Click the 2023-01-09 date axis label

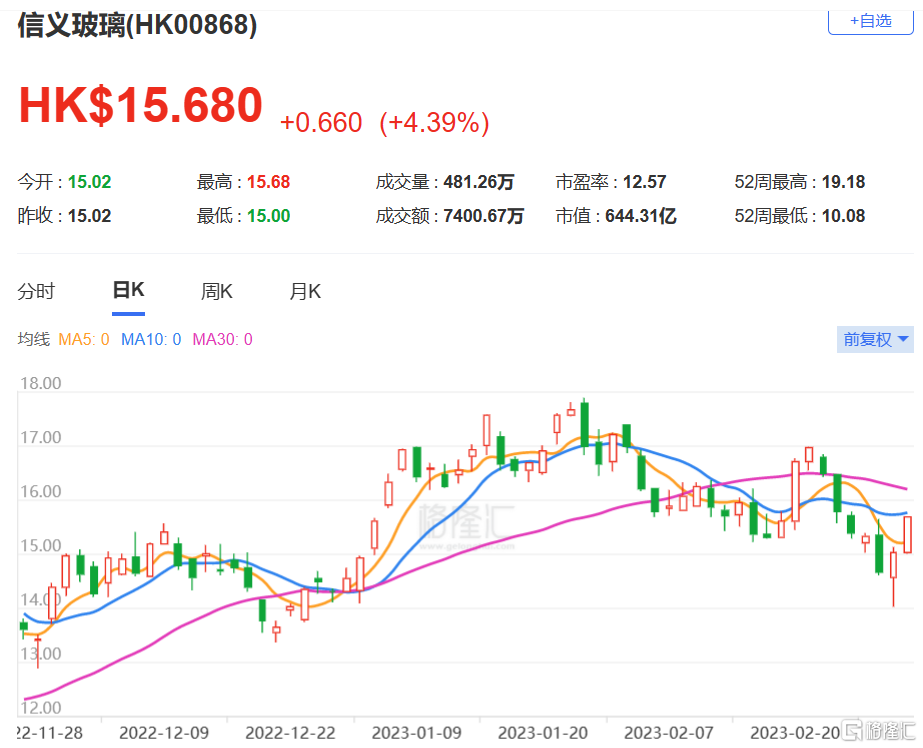pos(416,733)
